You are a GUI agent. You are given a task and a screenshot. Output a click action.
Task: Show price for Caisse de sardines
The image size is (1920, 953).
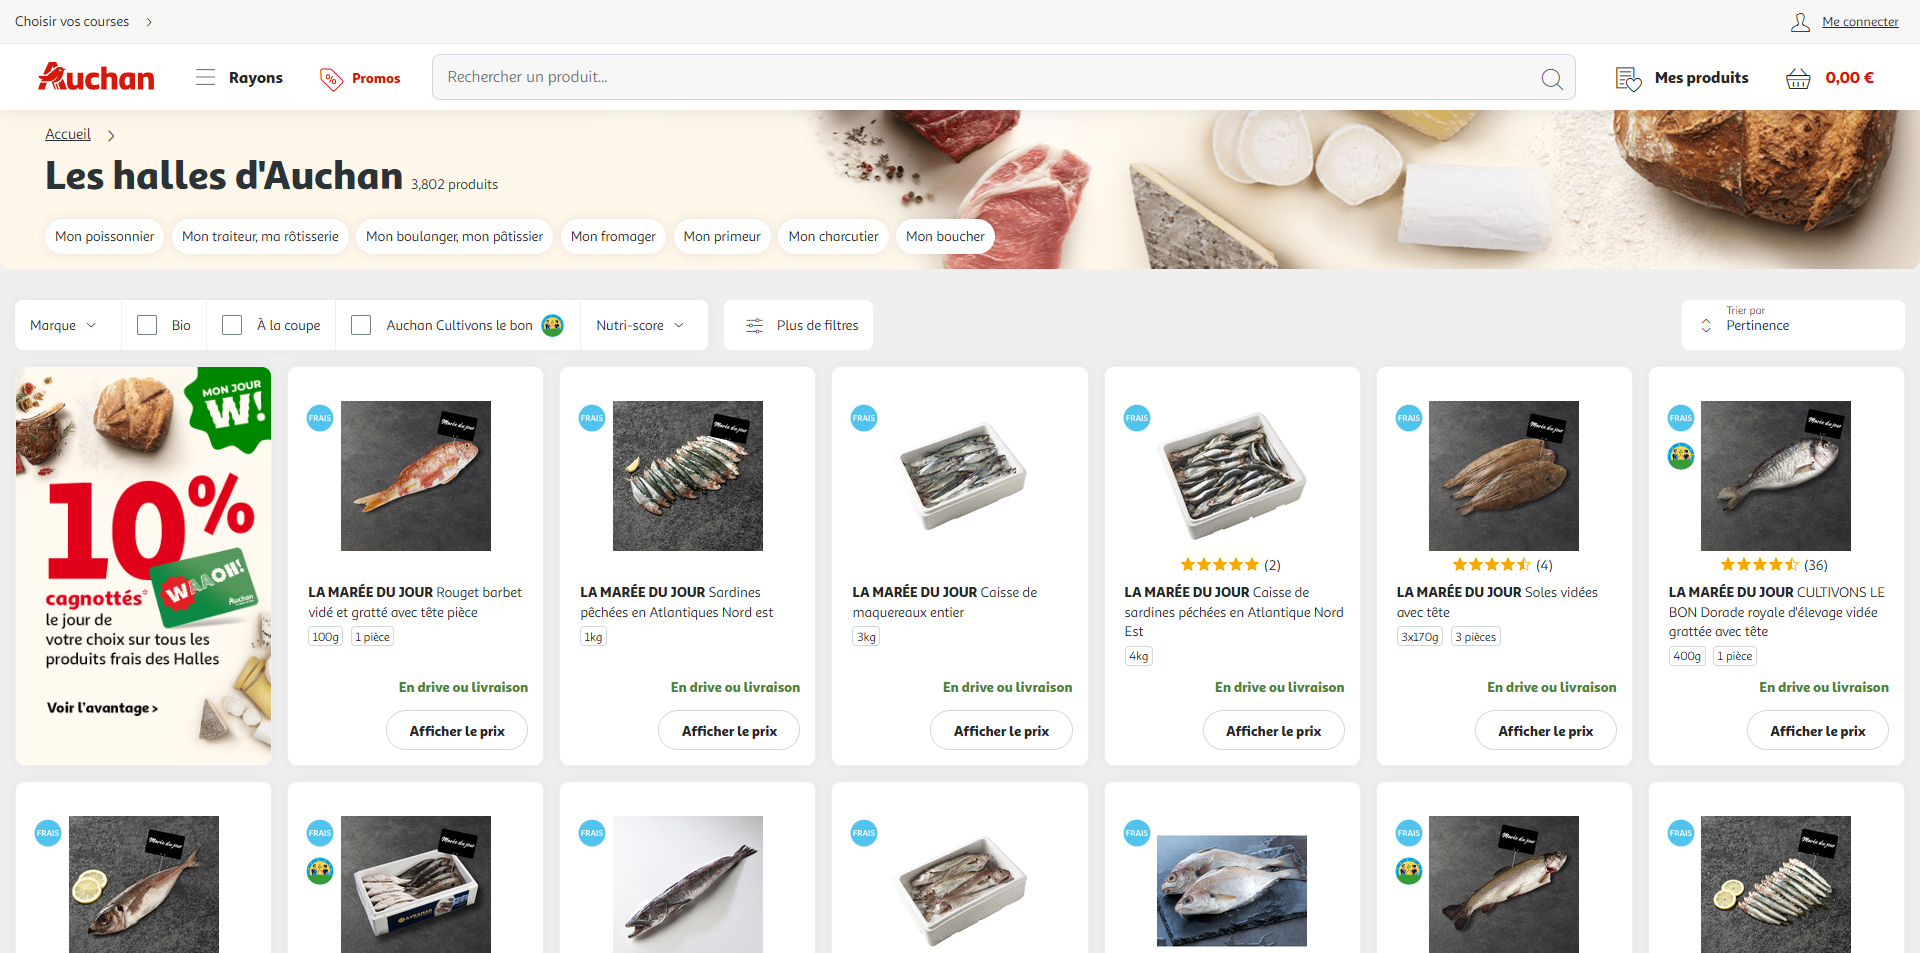click(x=1273, y=731)
